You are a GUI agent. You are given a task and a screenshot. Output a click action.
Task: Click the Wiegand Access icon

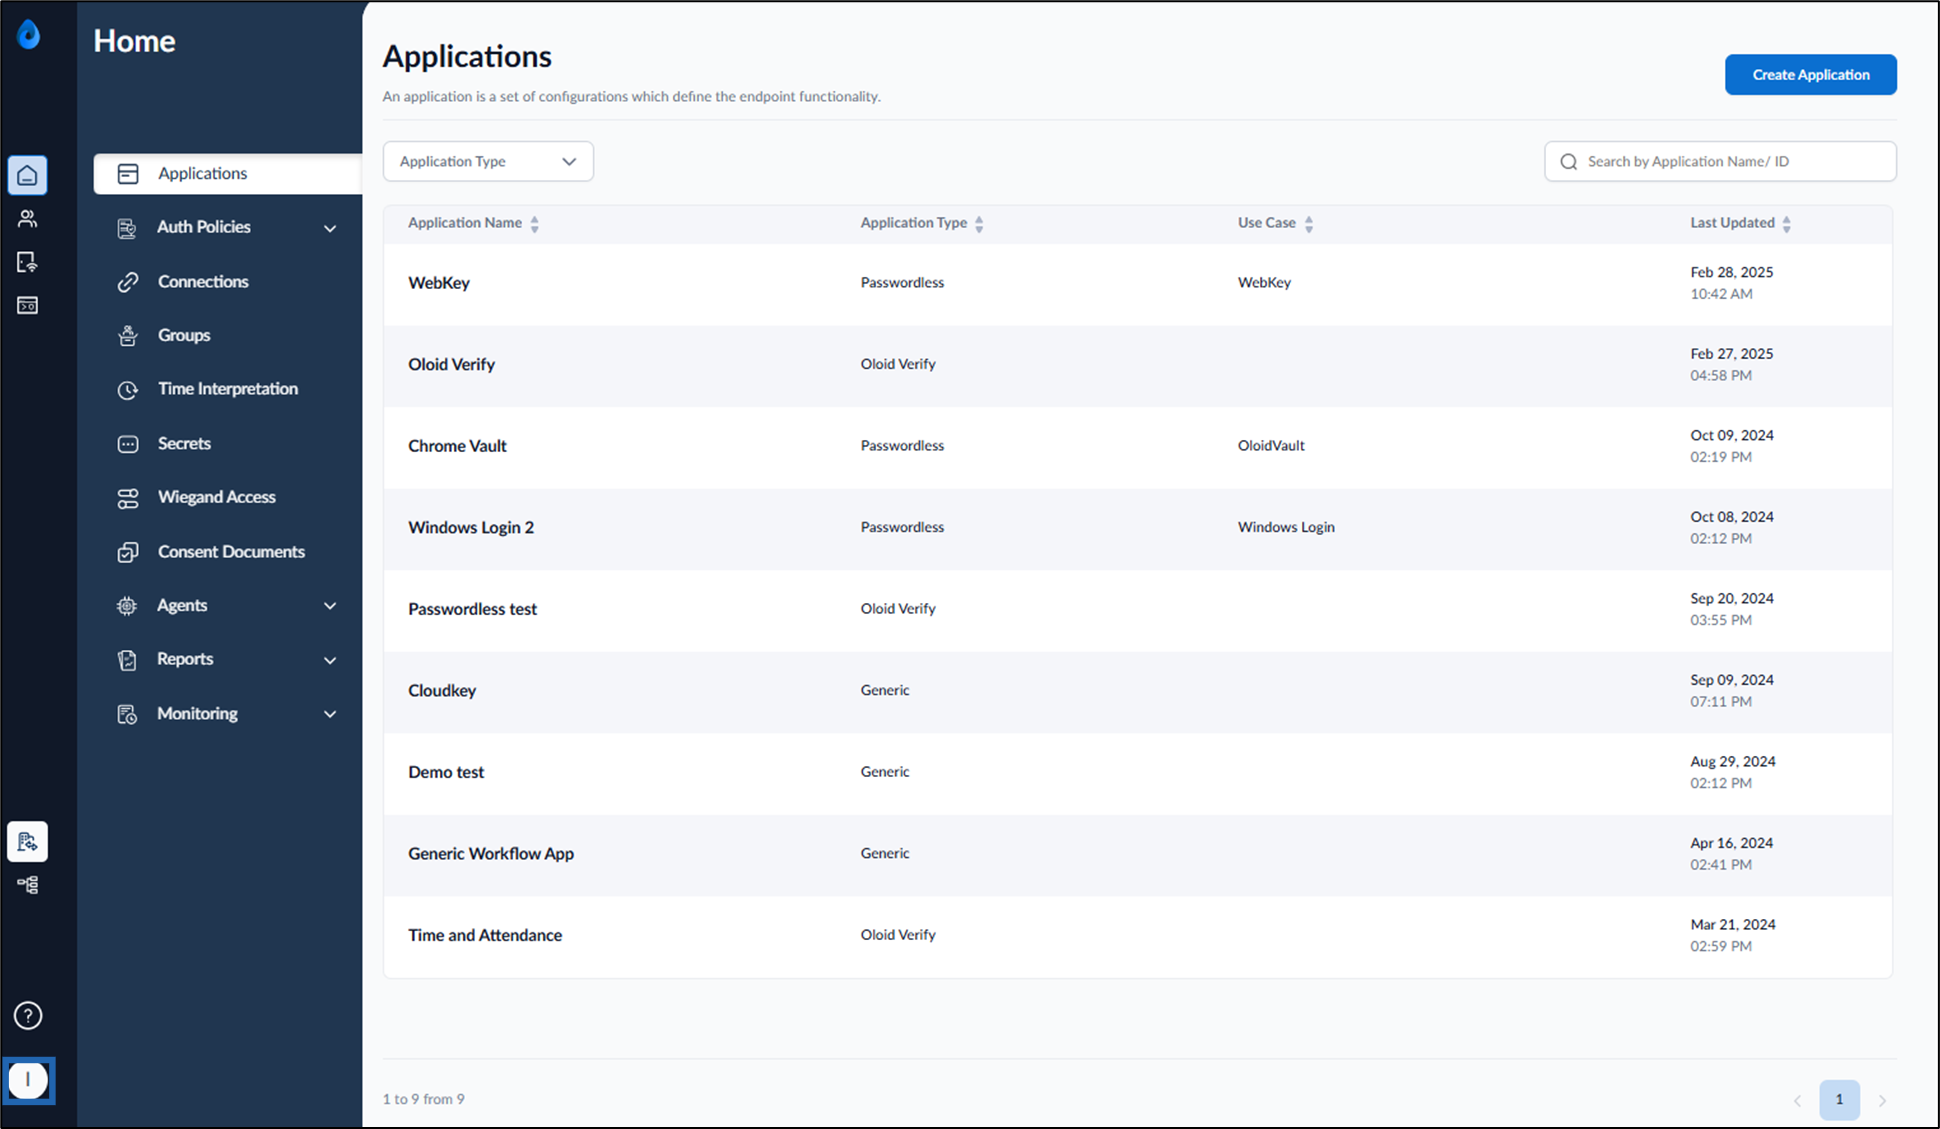(x=127, y=498)
